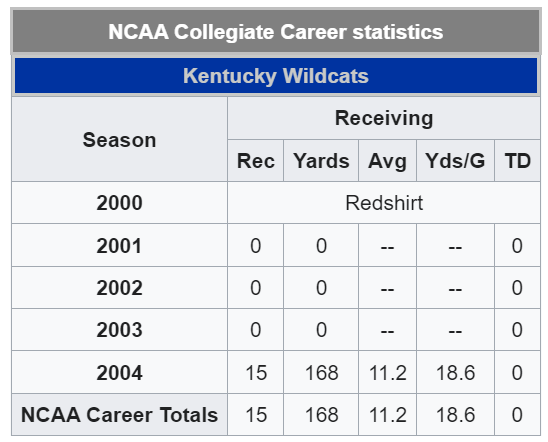Click the Season column header
548x442 pixels.
(120, 139)
